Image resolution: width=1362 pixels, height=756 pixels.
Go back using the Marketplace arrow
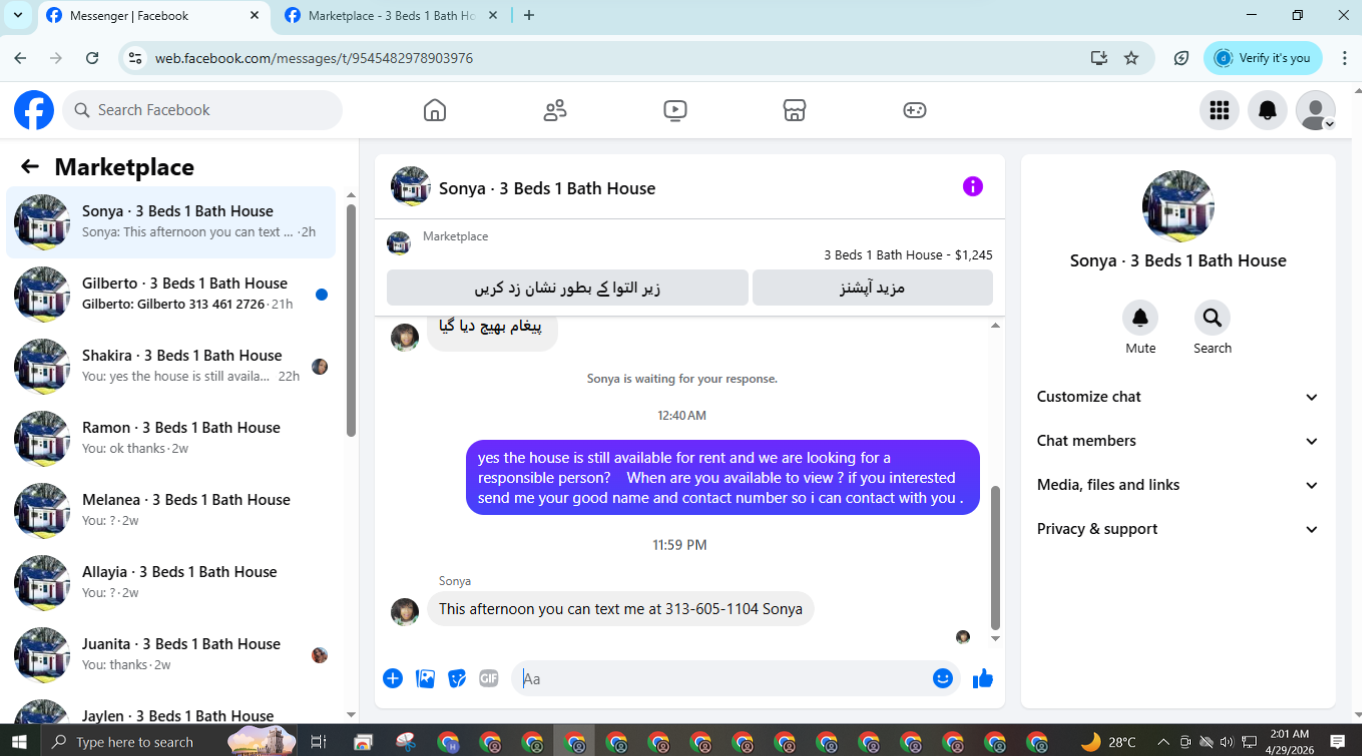pos(30,167)
